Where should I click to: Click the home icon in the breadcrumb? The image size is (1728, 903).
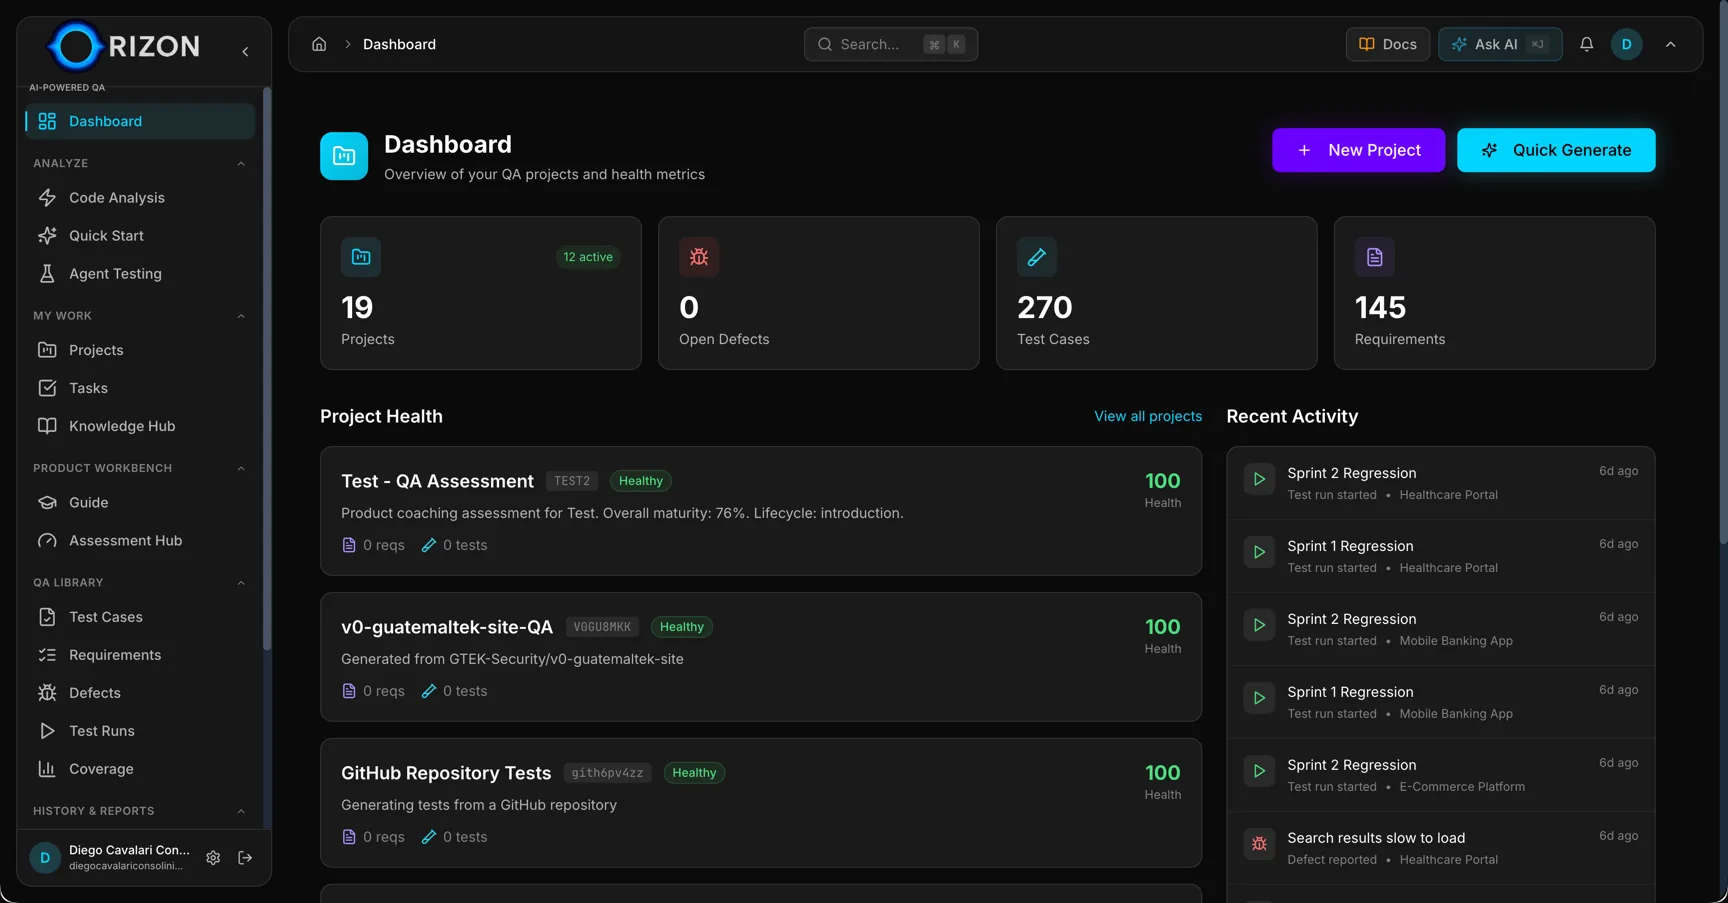tap(319, 44)
